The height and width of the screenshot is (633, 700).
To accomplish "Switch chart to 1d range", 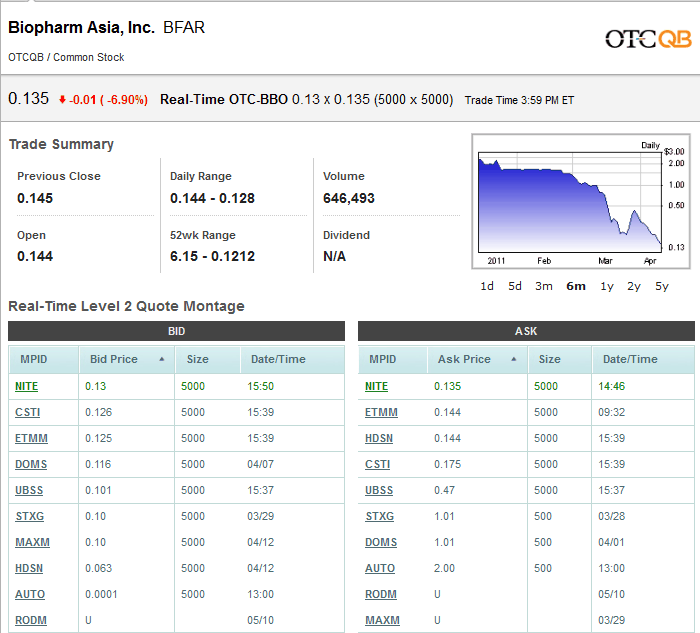I will click(x=487, y=286).
